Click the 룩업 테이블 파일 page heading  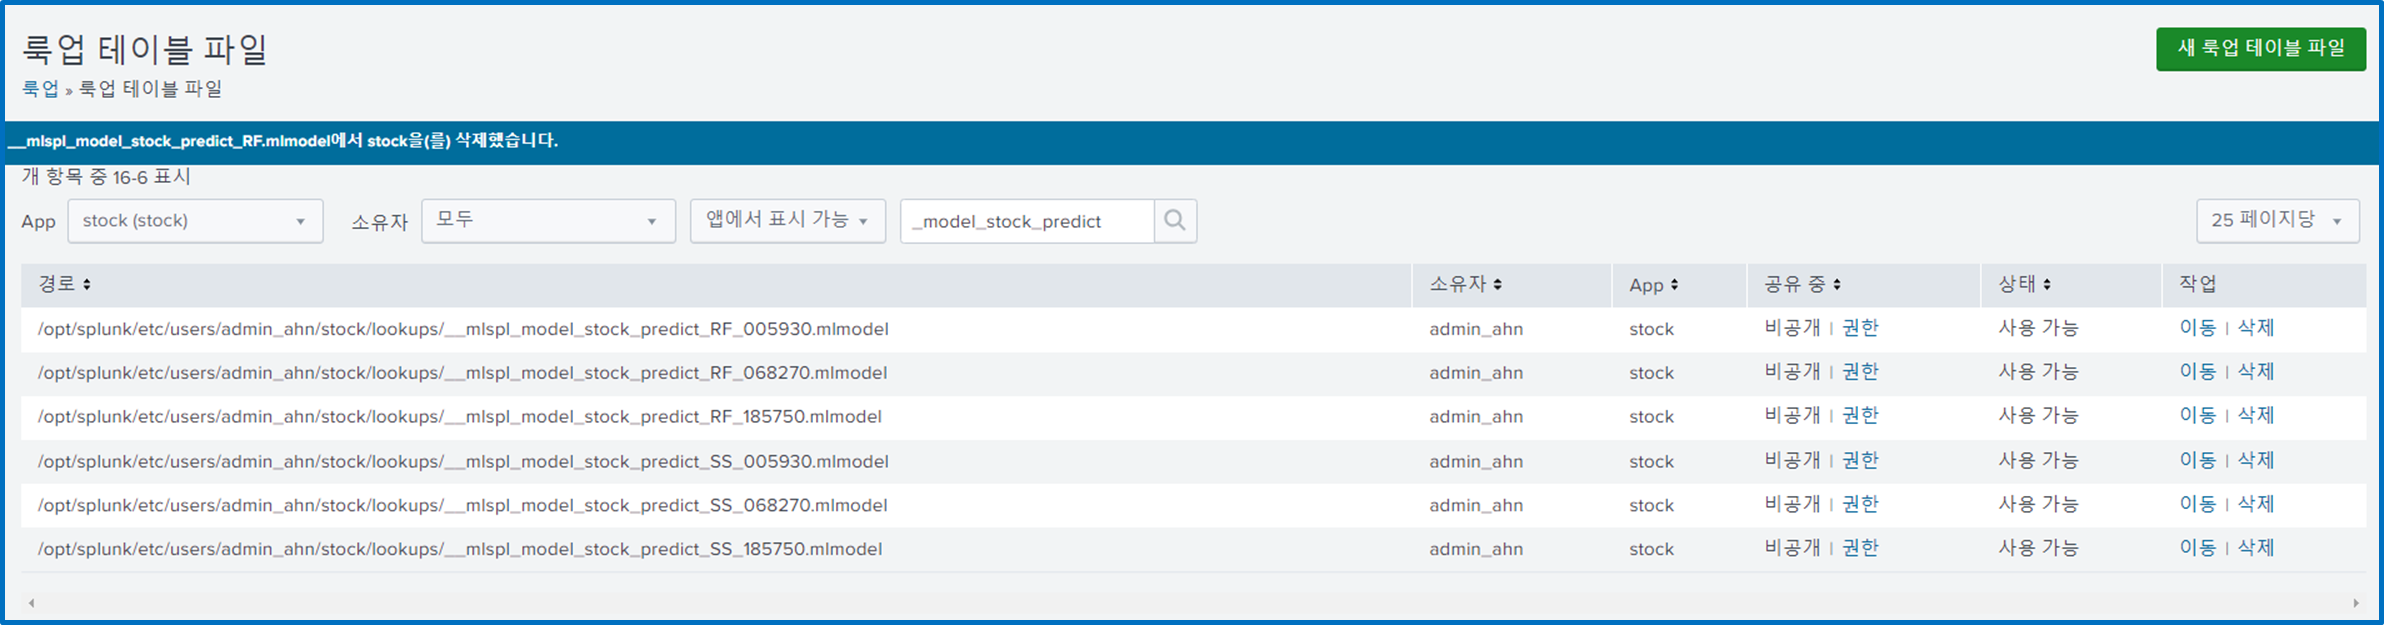pyautogui.click(x=145, y=49)
